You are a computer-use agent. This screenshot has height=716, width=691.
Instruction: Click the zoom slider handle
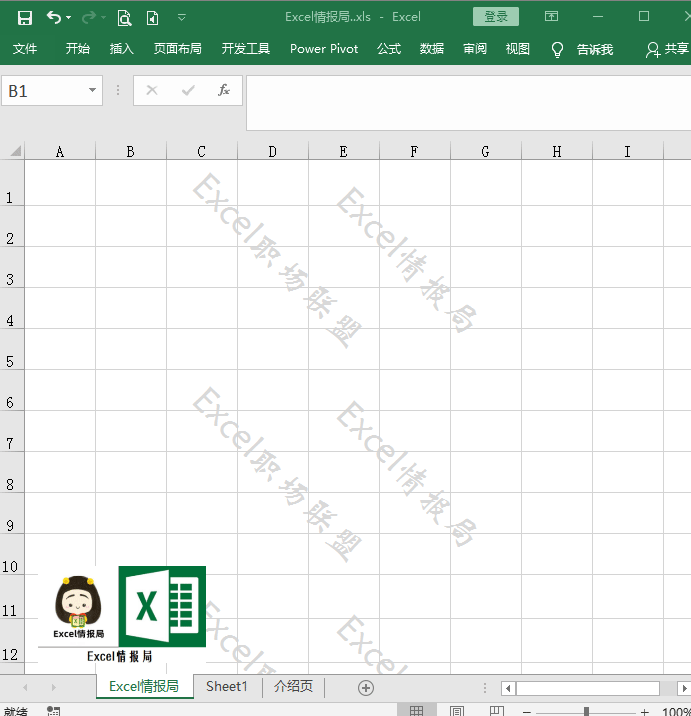click(x=586, y=711)
